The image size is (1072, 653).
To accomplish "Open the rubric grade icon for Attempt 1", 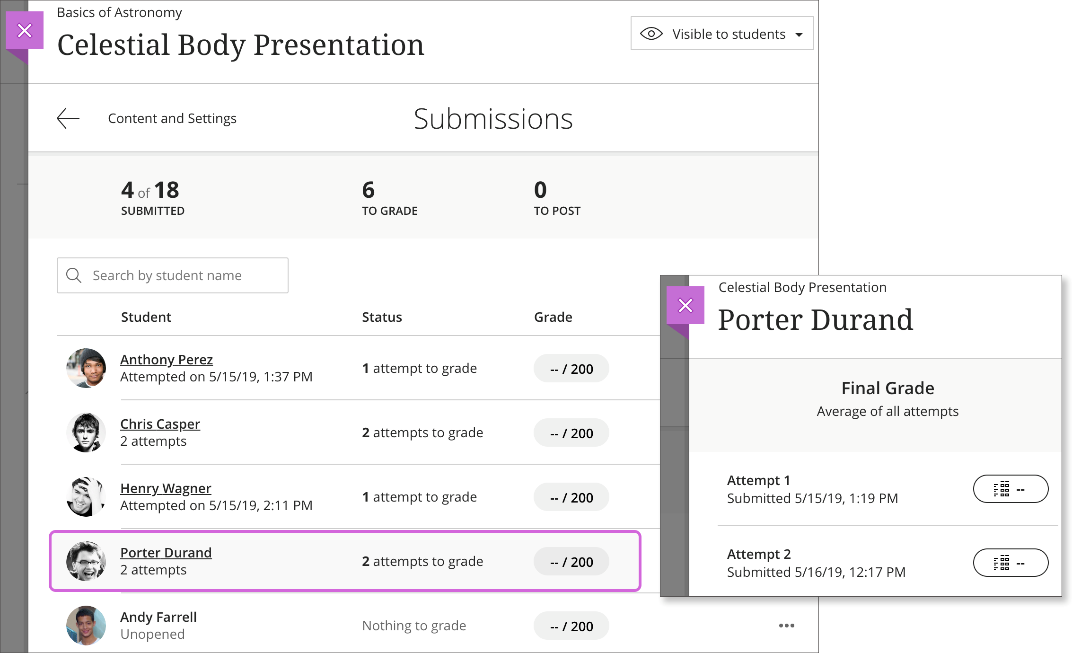I will 1010,489.
